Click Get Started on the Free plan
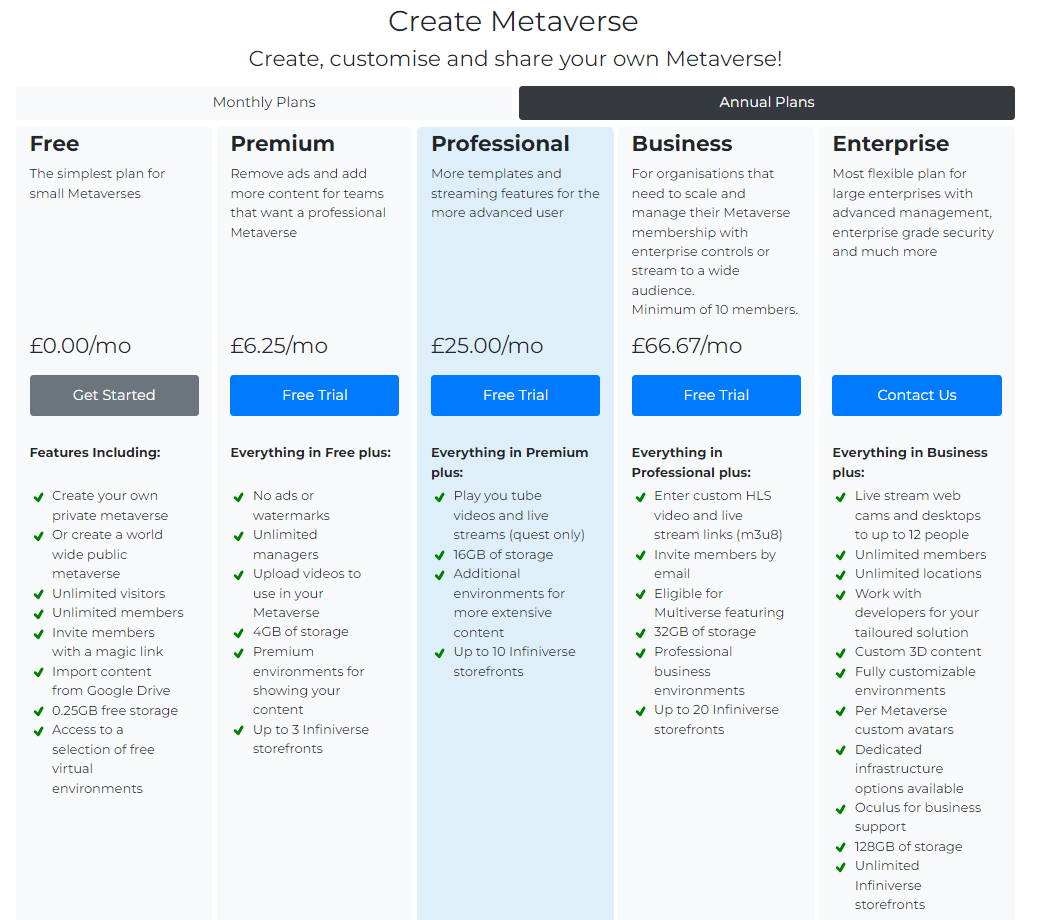Screen dimensions: 1045x920 [x=114, y=395]
